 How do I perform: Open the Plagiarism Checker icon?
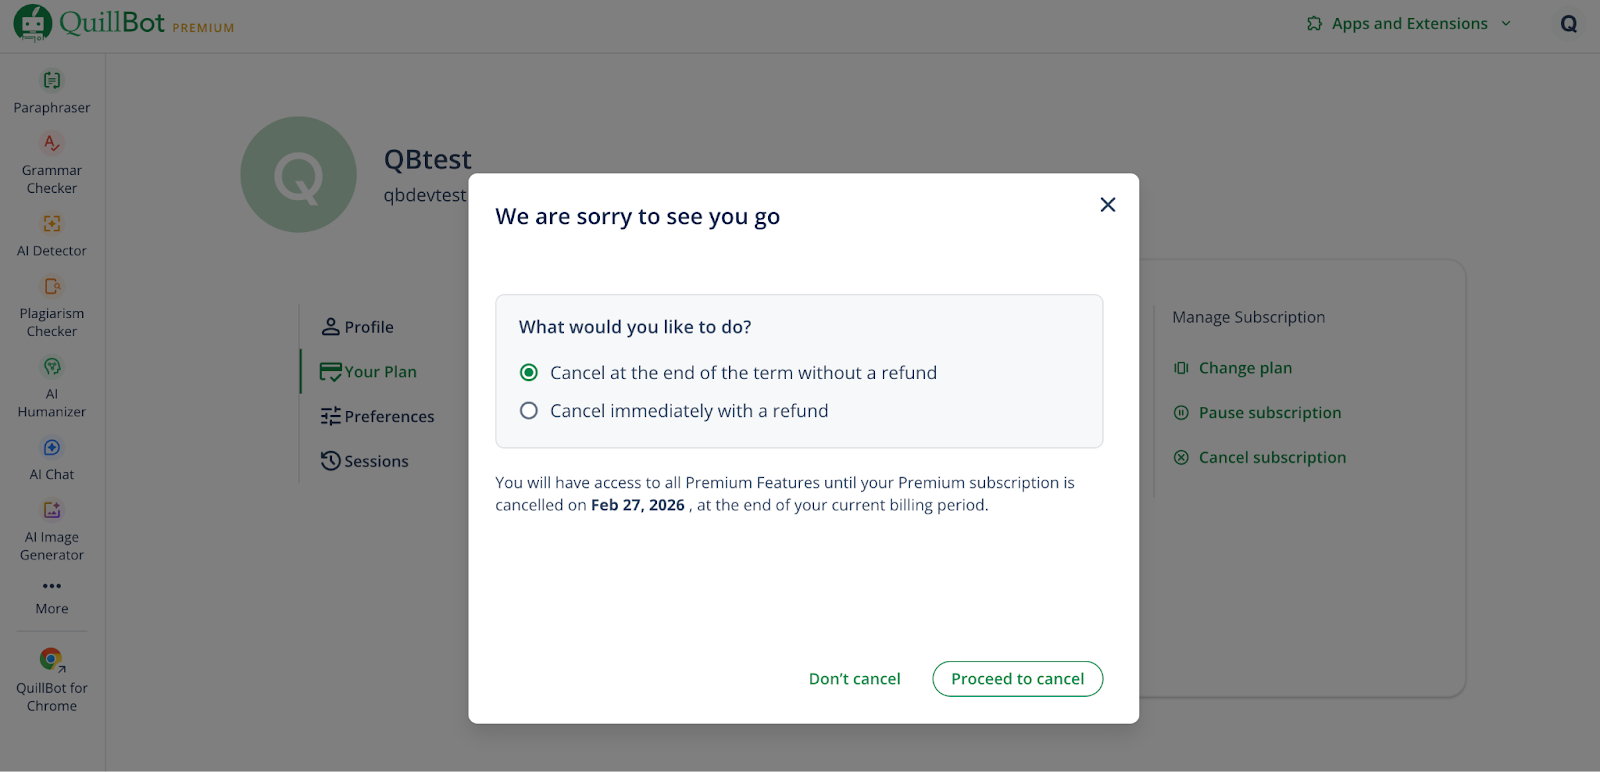[x=52, y=287]
